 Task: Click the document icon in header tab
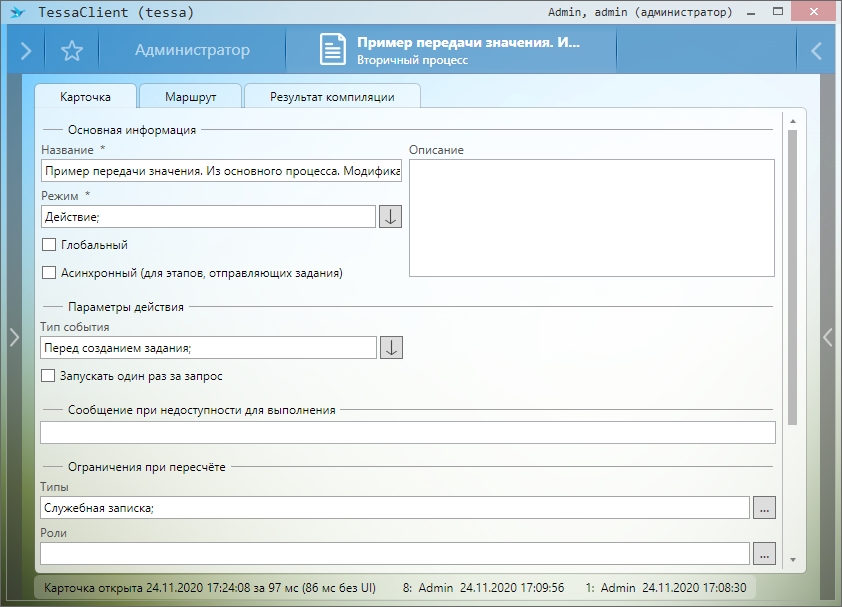[x=333, y=51]
